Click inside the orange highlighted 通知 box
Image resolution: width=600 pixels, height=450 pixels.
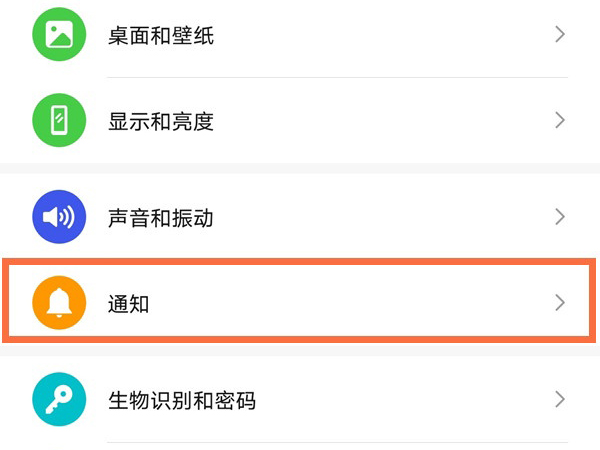350,302
